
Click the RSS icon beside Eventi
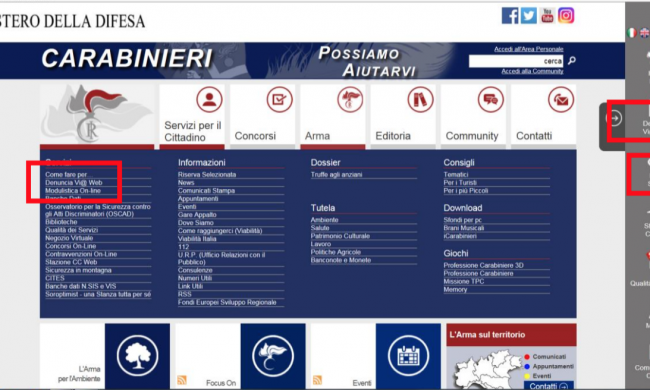318,380
